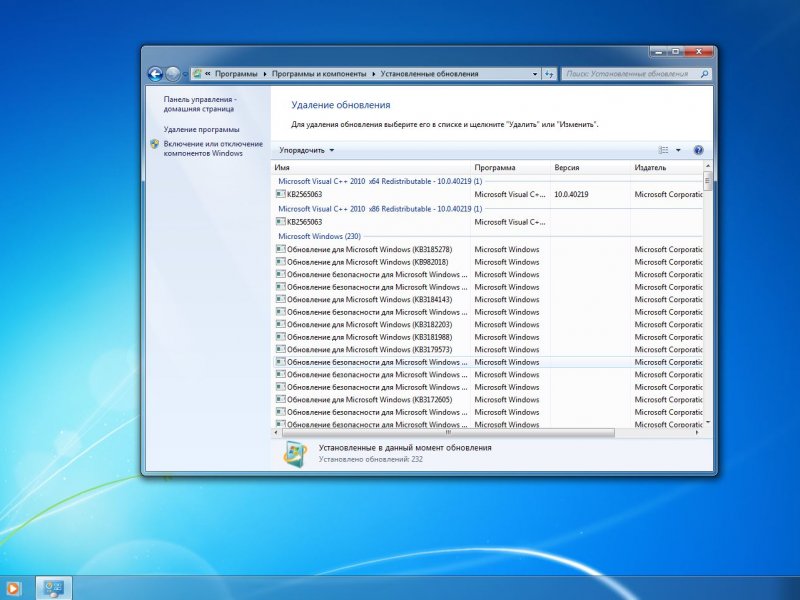Click the installed updates icon in details pane
The width and height of the screenshot is (800, 600).
pos(295,454)
